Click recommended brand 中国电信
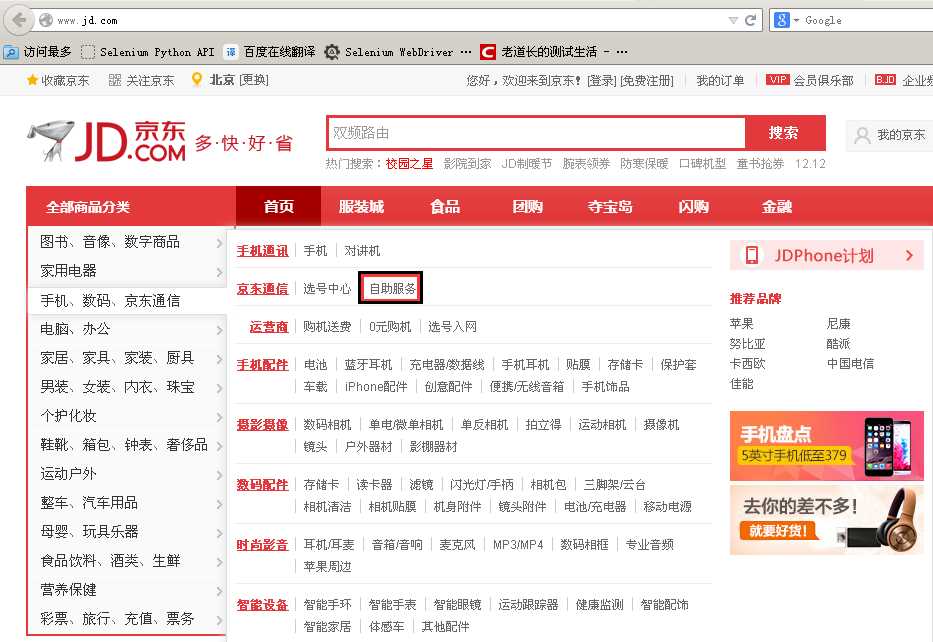 (850, 364)
